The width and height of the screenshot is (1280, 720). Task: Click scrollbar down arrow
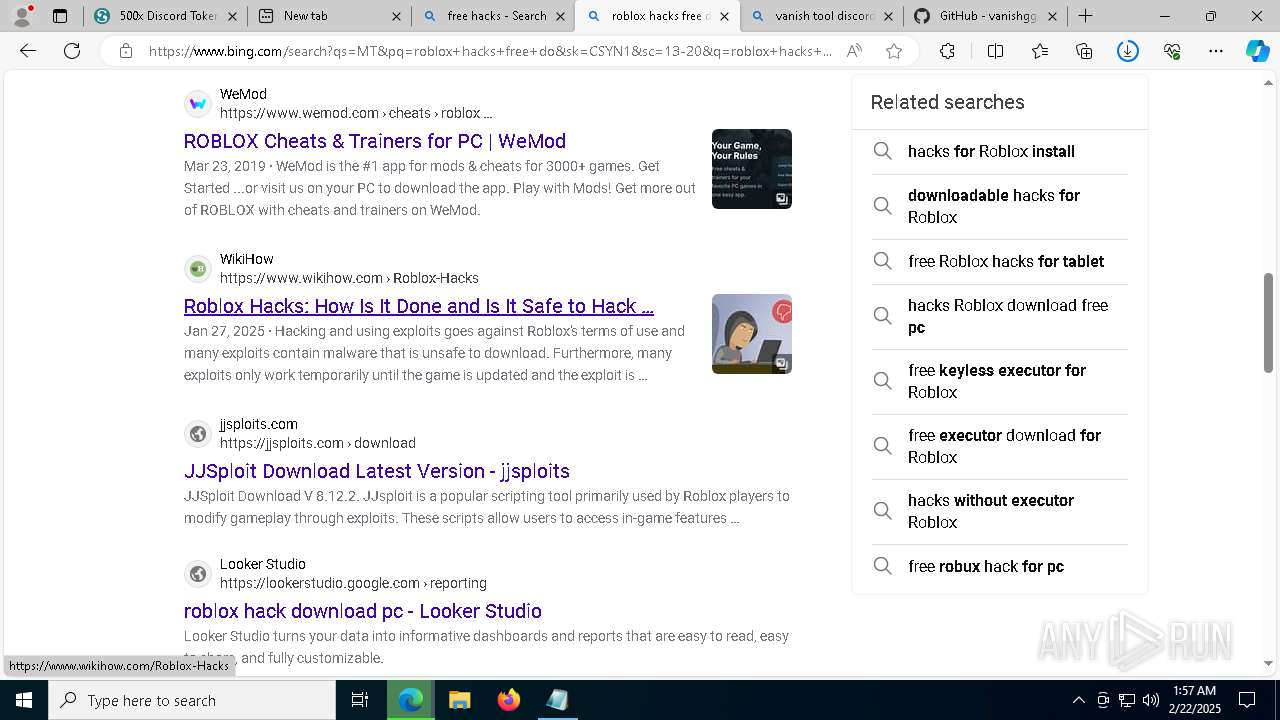pyautogui.click(x=1269, y=663)
